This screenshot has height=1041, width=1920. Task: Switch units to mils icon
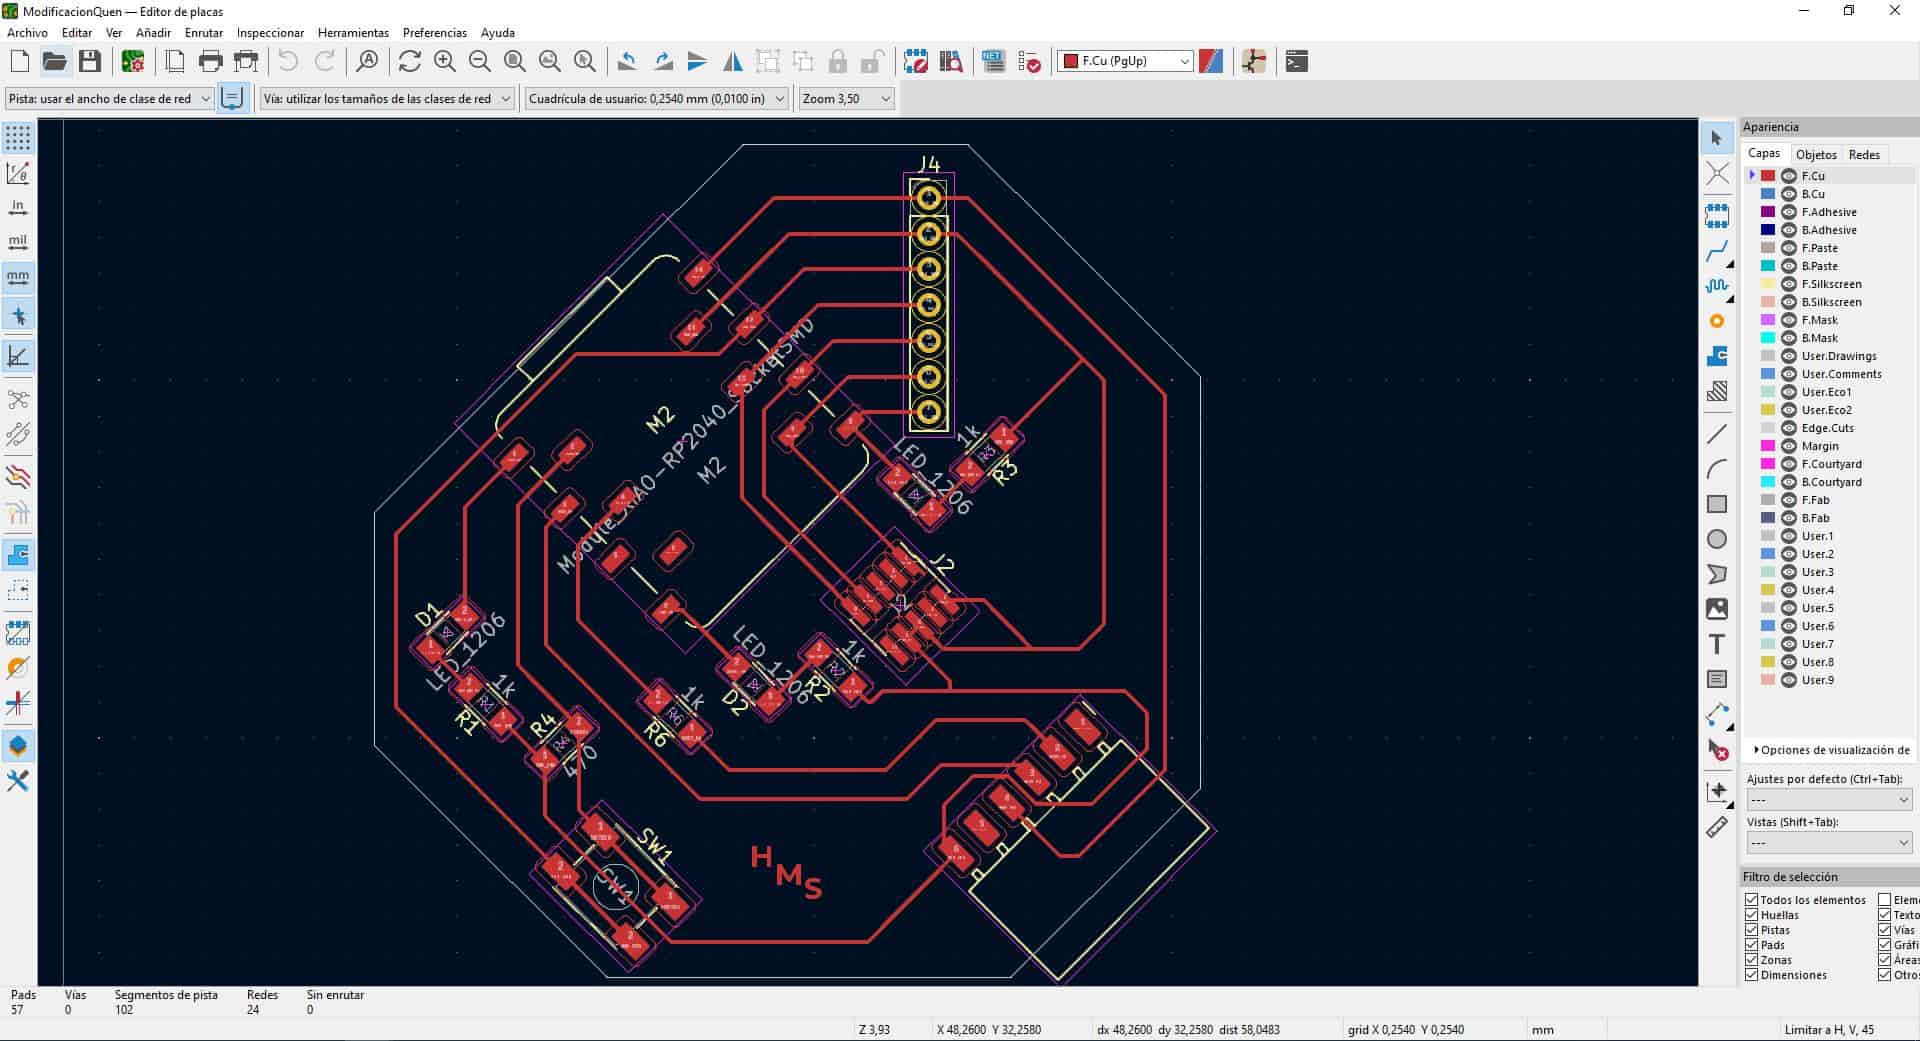(18, 242)
